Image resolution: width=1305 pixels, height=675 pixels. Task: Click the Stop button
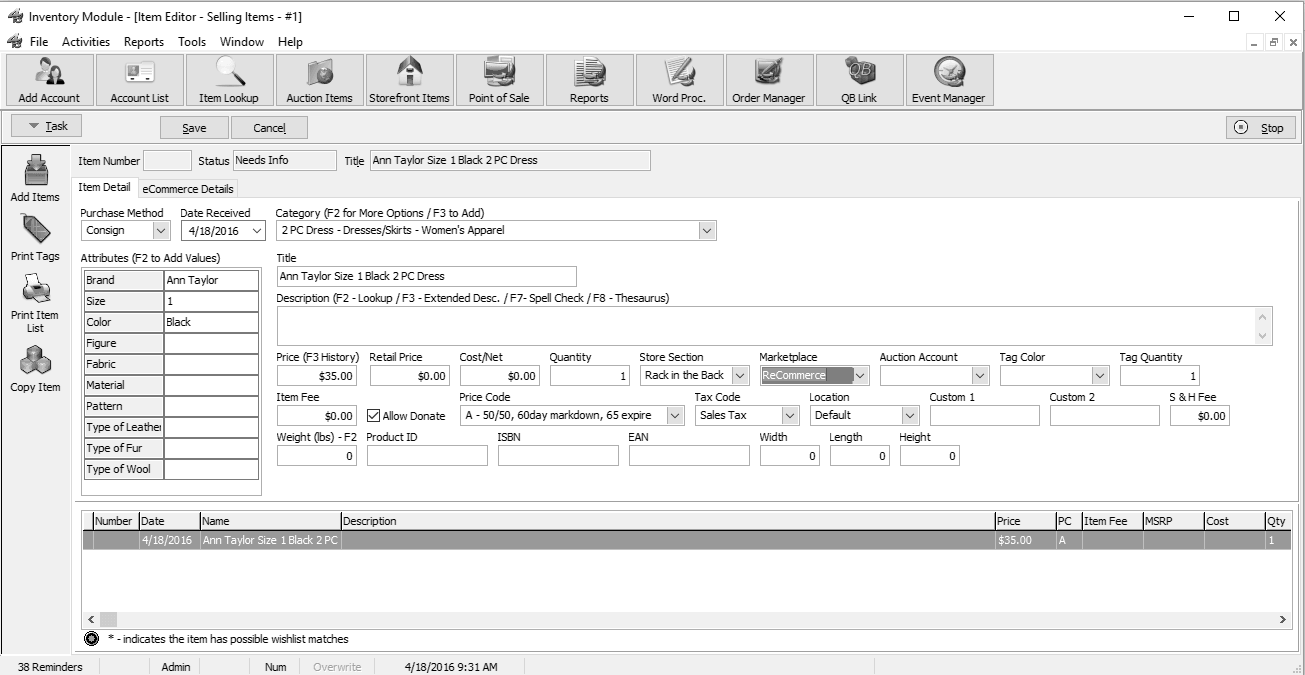(1260, 128)
